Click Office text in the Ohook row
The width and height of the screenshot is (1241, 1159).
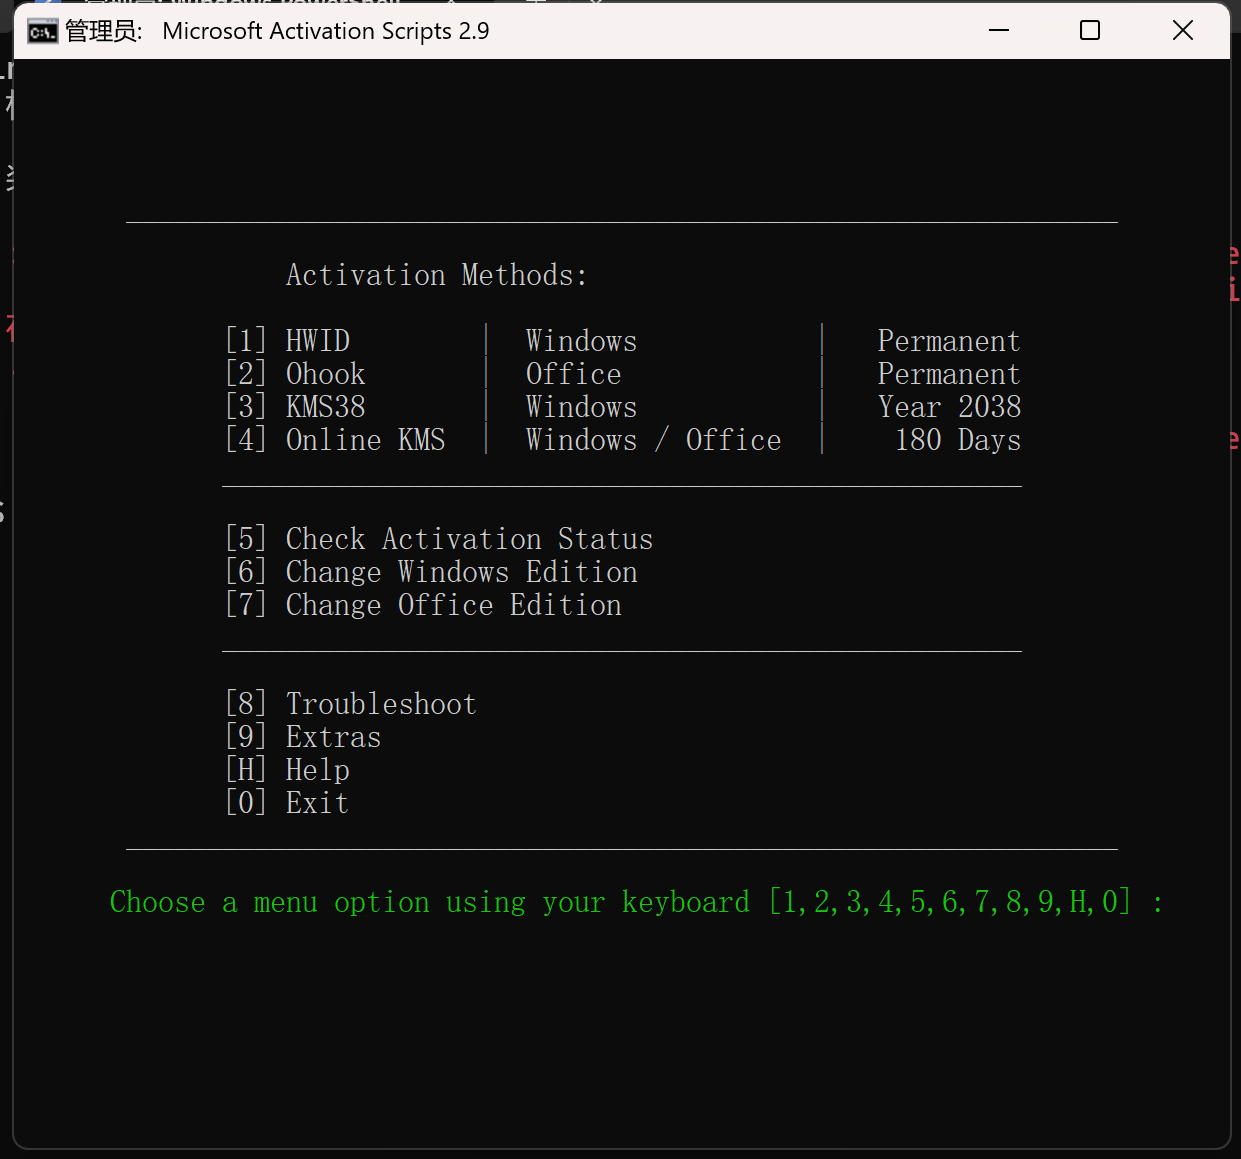pyautogui.click(x=574, y=374)
